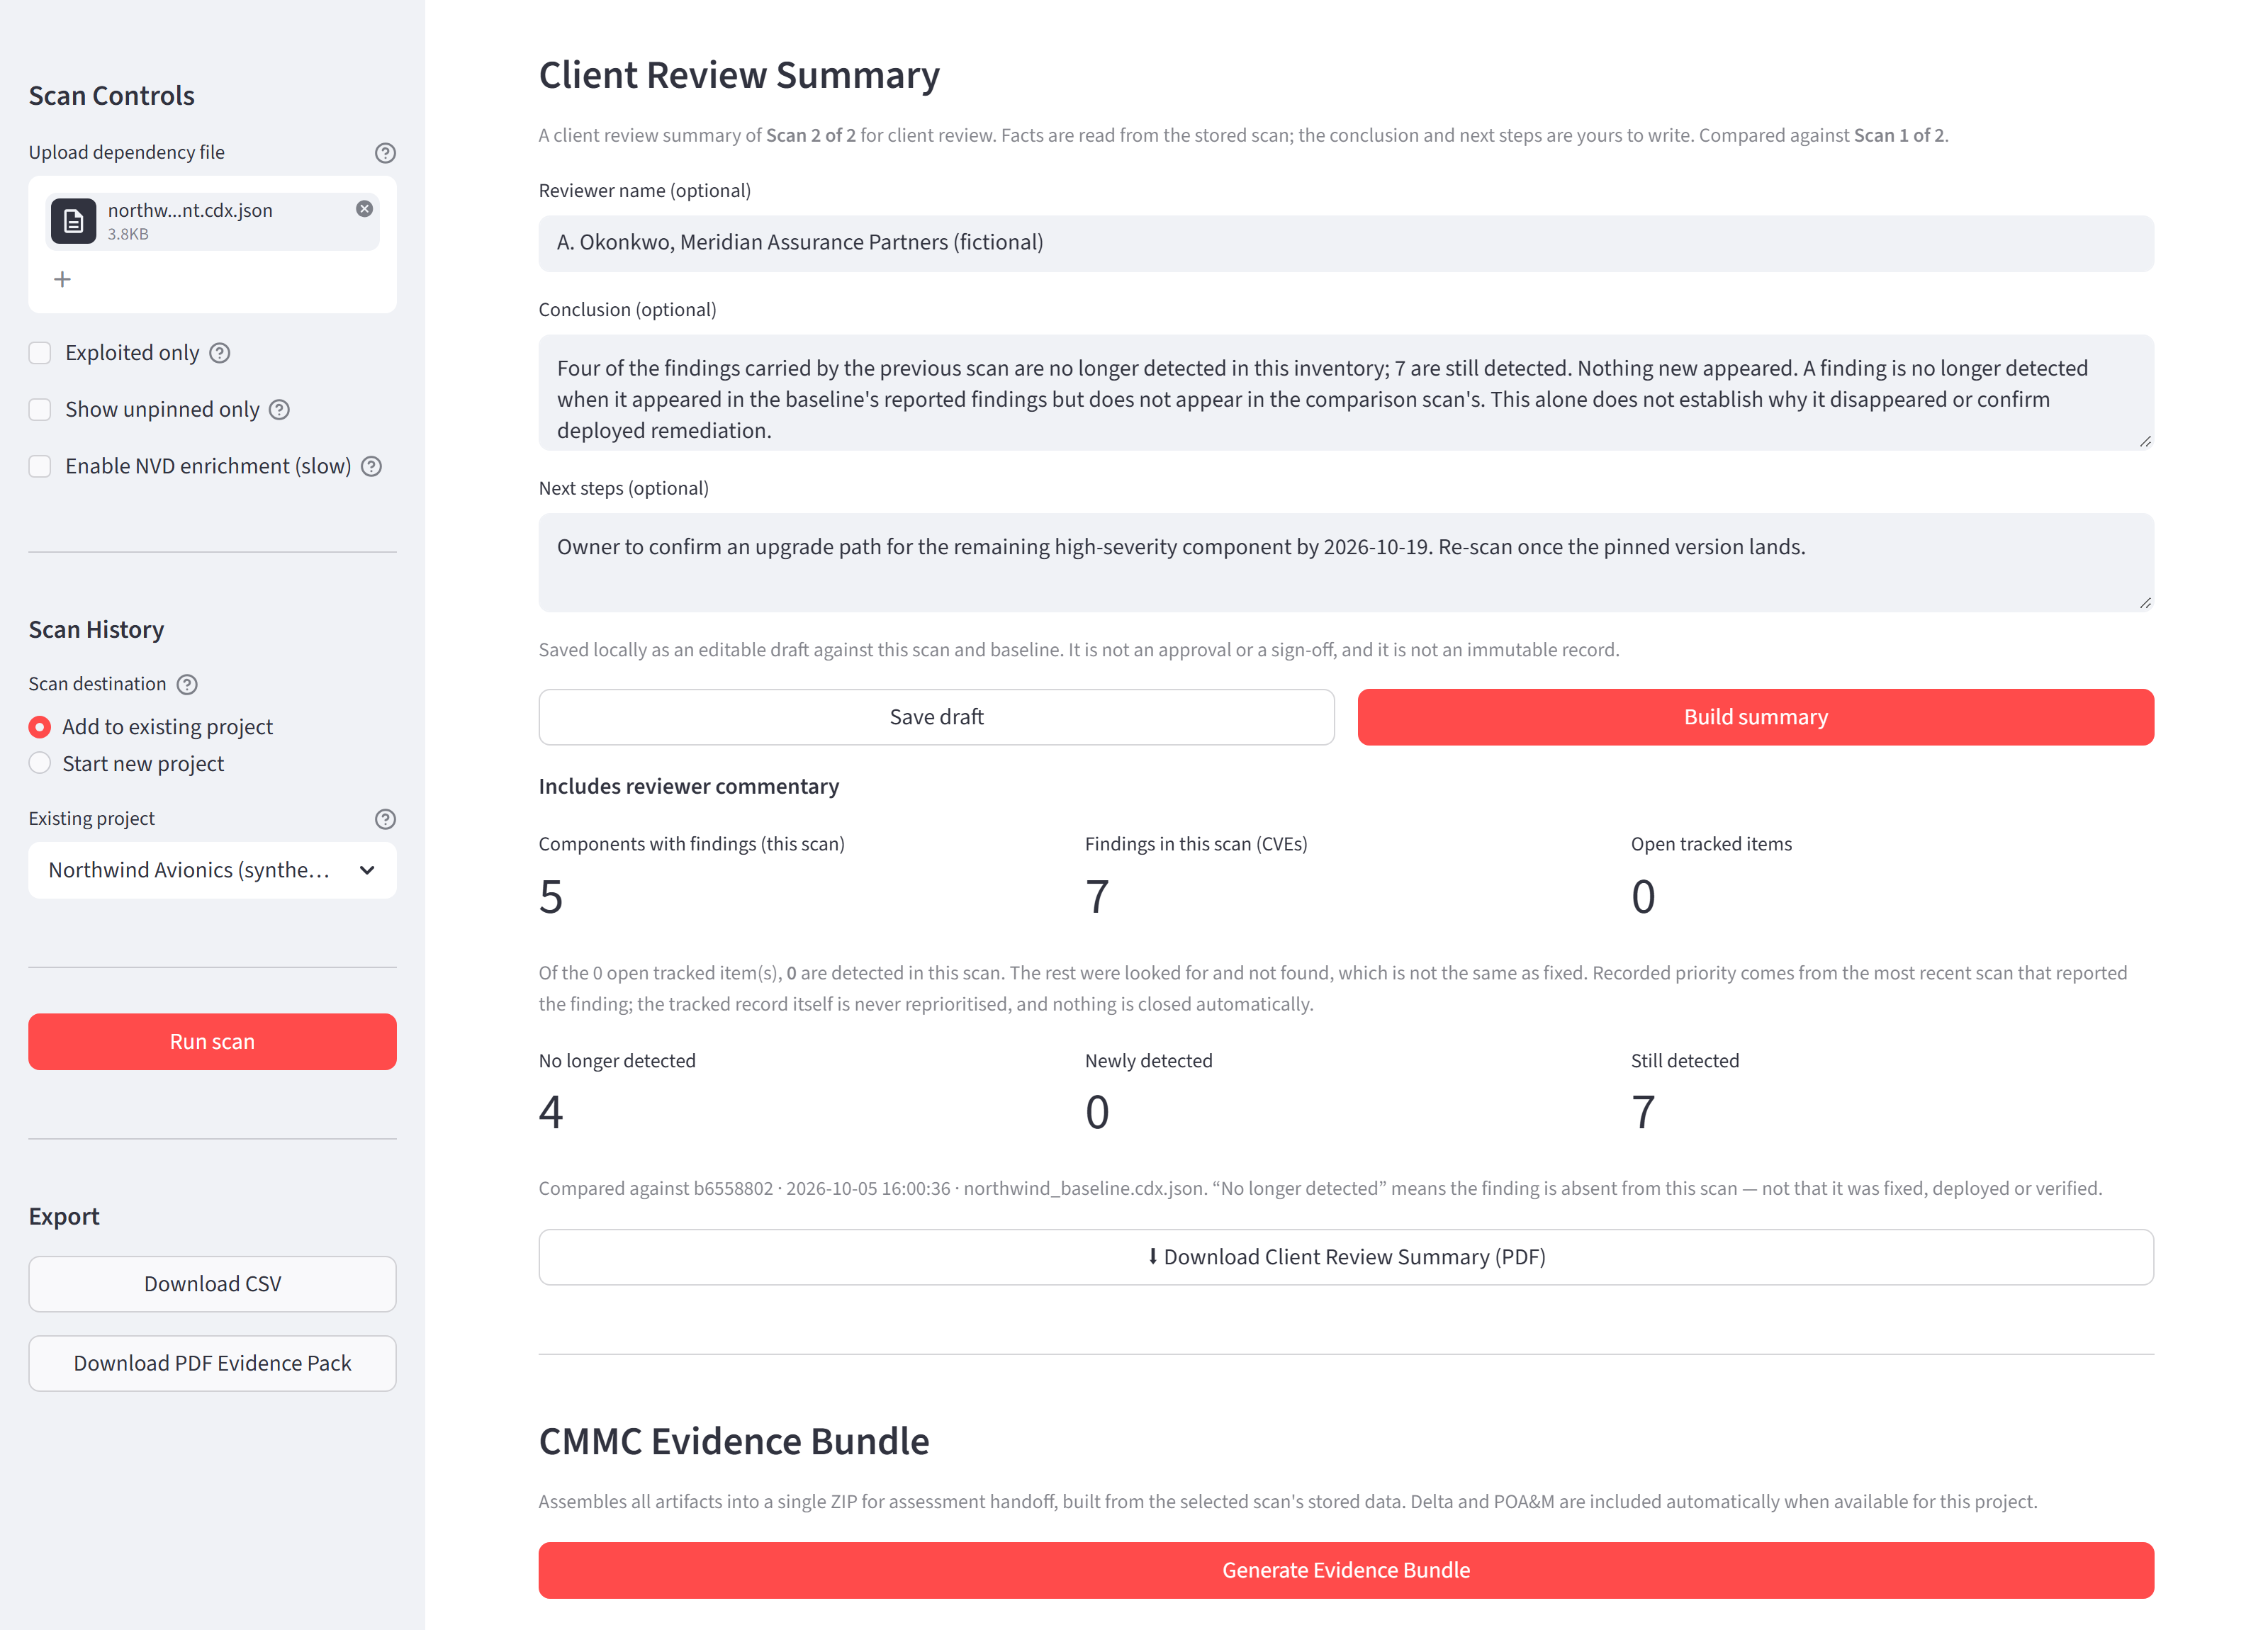Show help for Enable NVD enrichment
This screenshot has width=2268, height=1630.
(372, 467)
